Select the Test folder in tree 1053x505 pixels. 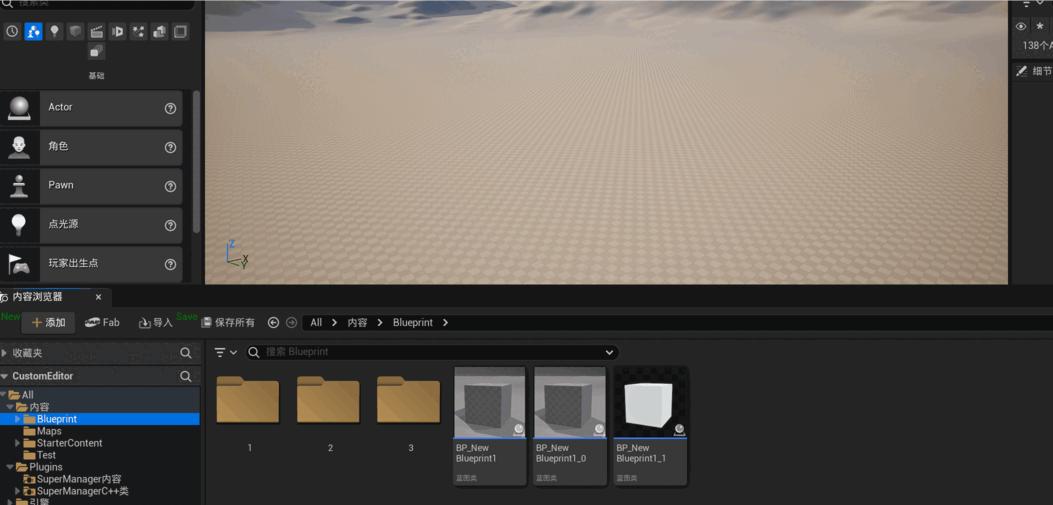point(46,455)
